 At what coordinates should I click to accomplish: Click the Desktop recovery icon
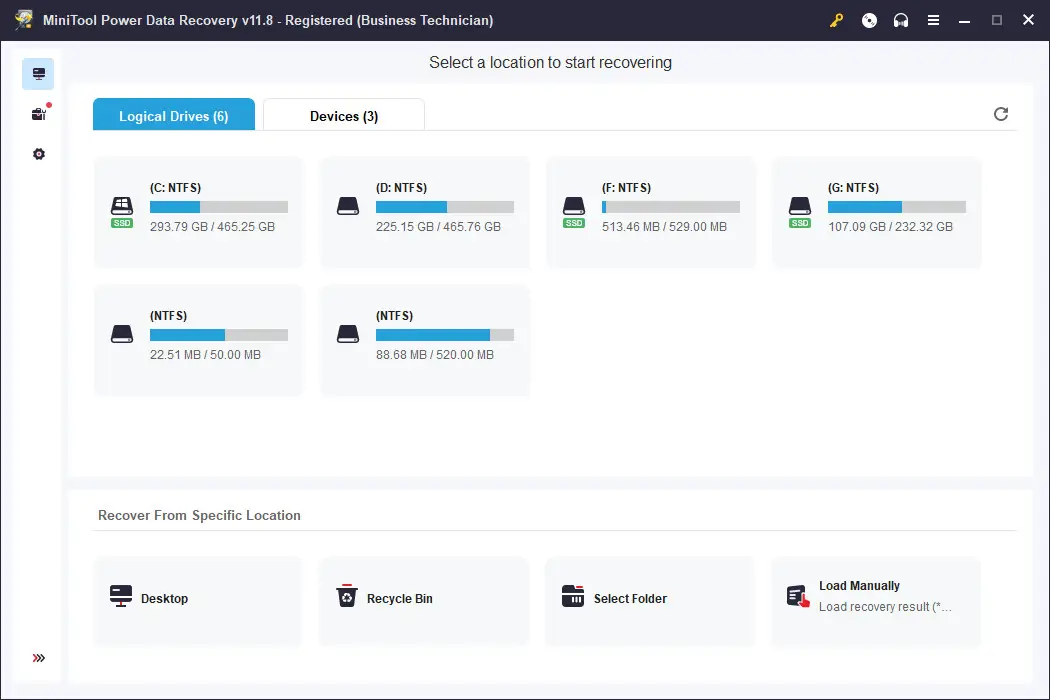click(x=121, y=596)
